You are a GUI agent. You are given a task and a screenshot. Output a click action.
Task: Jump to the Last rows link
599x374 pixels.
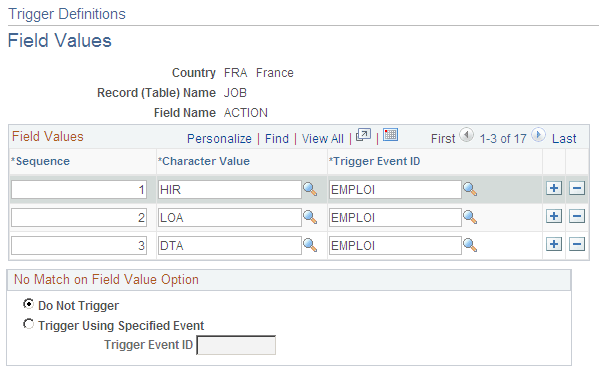click(564, 138)
